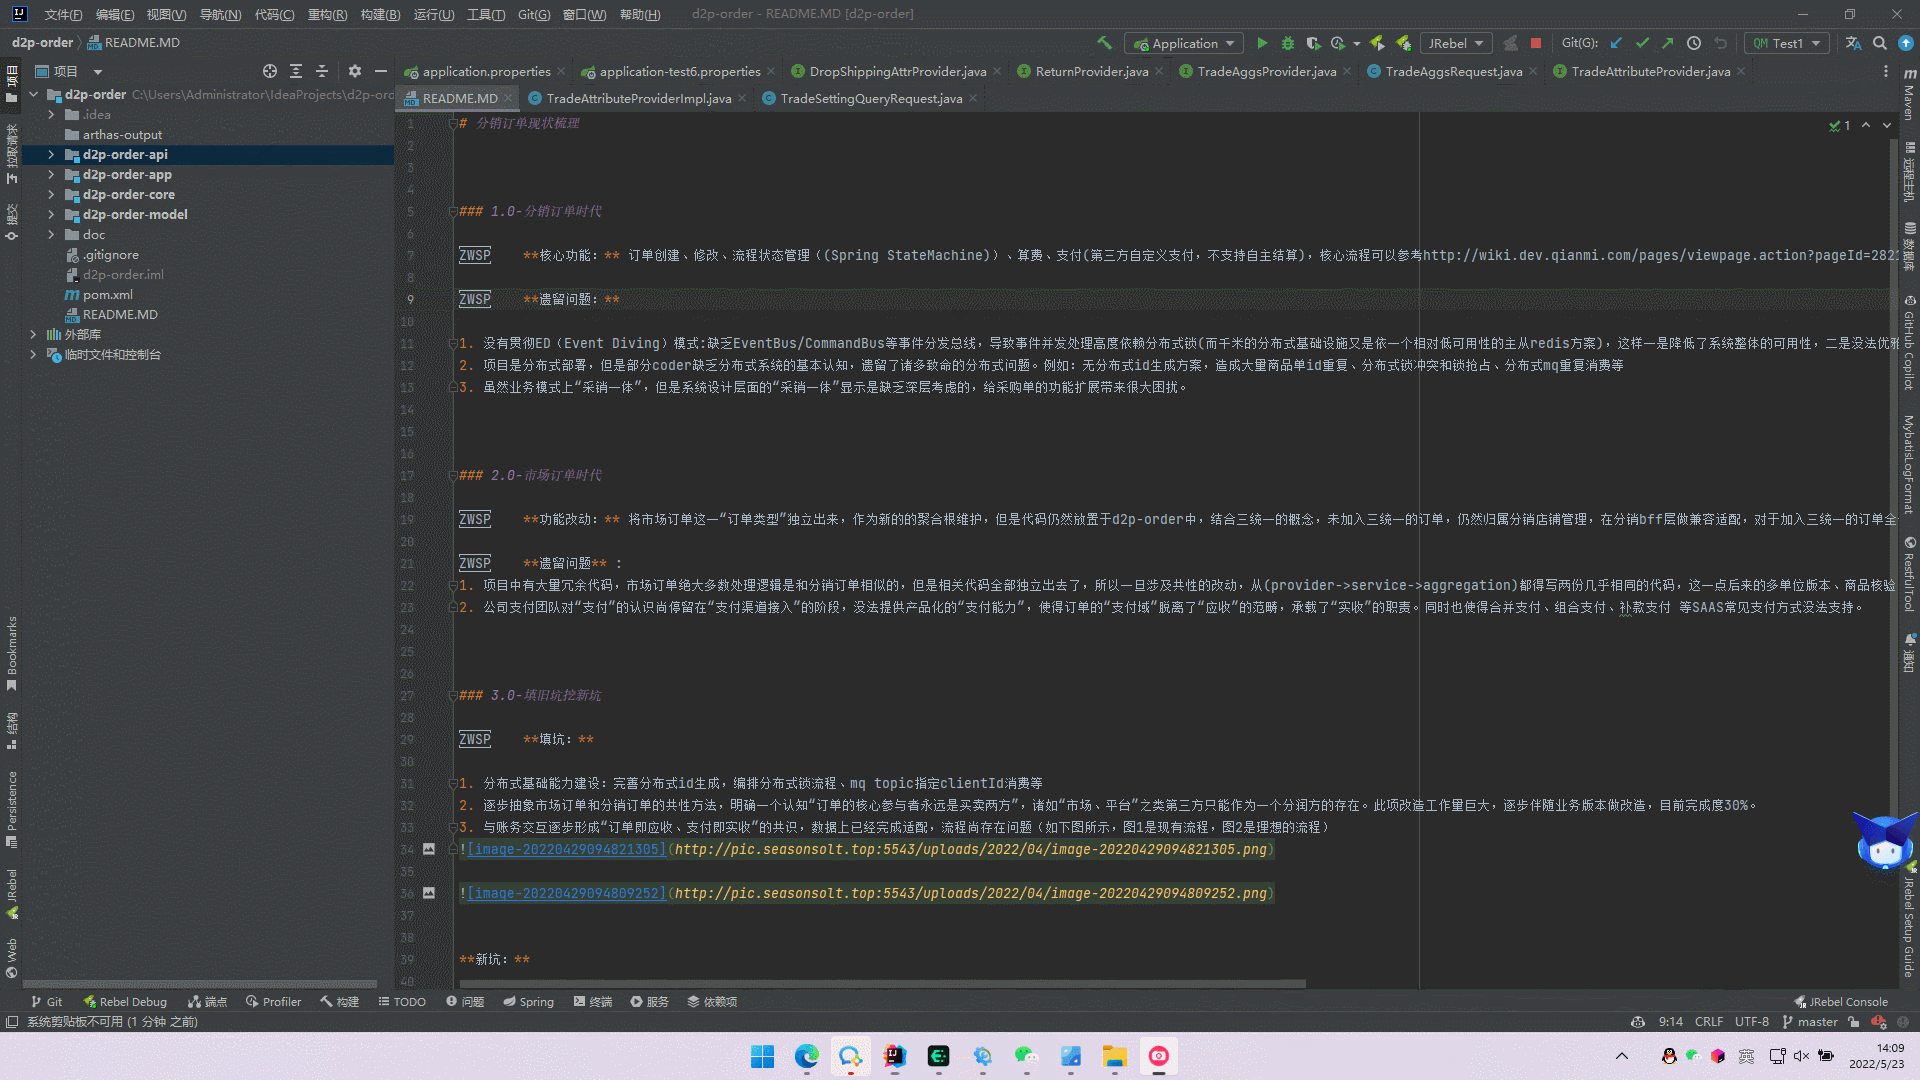Click the master git branch widget
The height and width of the screenshot is (1080, 1920).
[1810, 1022]
